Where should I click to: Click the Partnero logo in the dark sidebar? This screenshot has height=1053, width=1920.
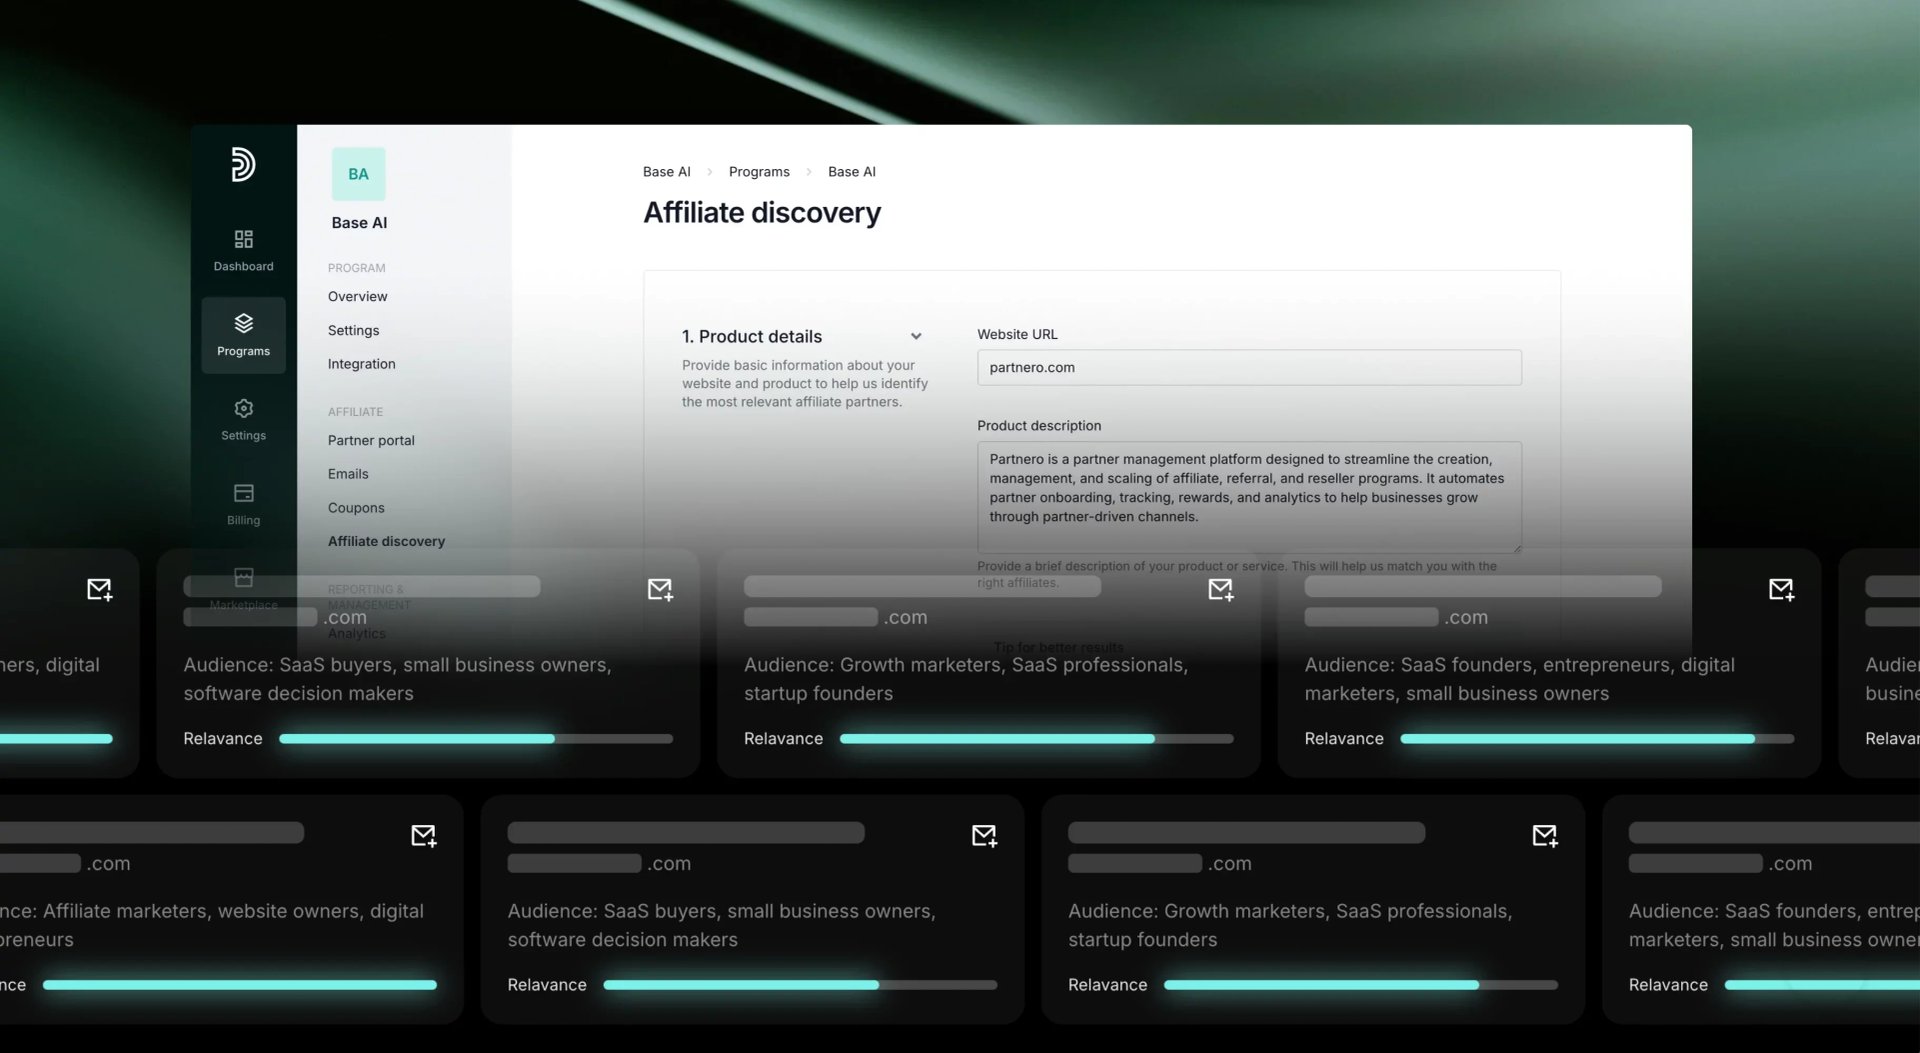[x=243, y=164]
